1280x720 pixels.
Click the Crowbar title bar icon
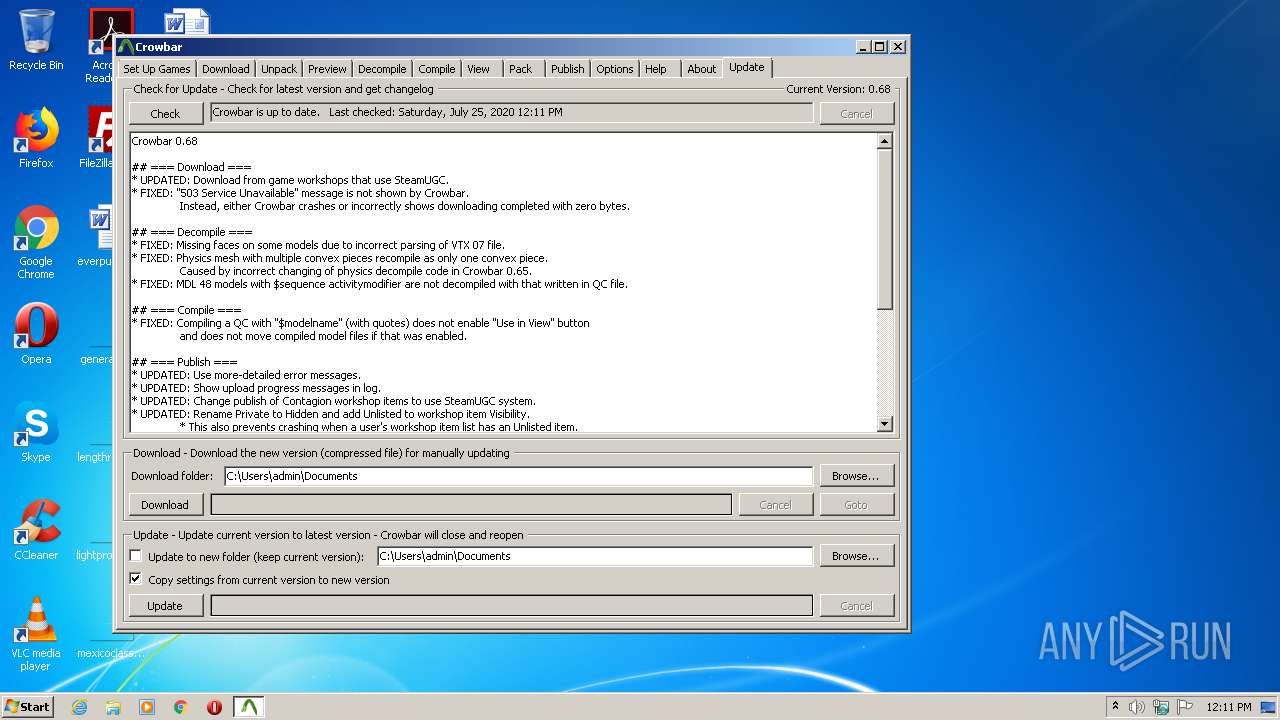coord(125,46)
